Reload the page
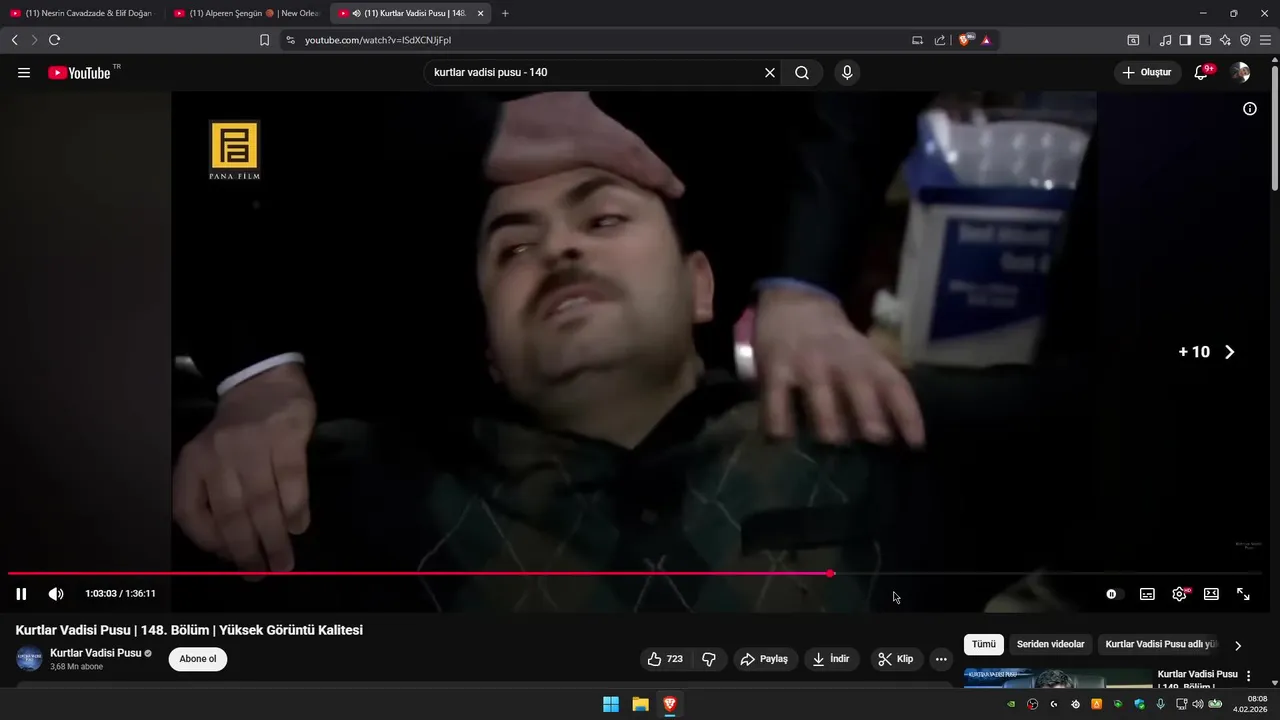 (54, 40)
